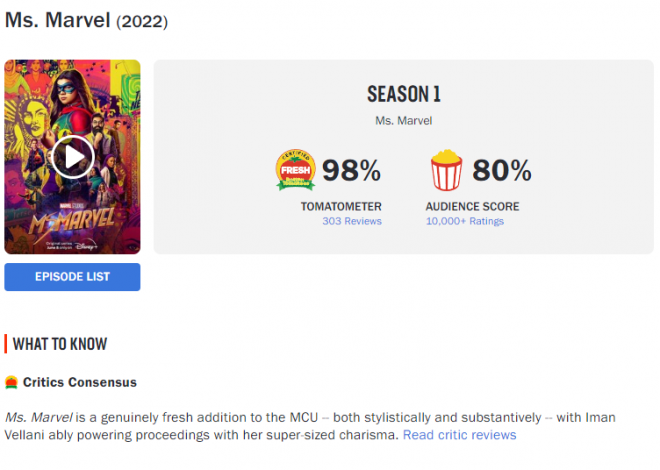The width and height of the screenshot is (660, 470).
Task: Open the 303 Reviews link
Action: (351, 221)
